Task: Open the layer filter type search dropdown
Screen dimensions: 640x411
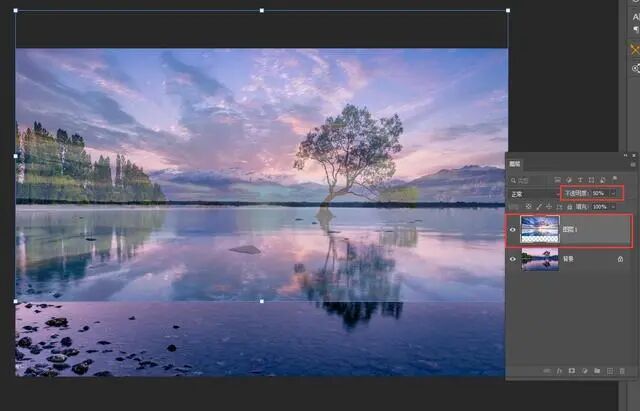Action: [x=529, y=180]
